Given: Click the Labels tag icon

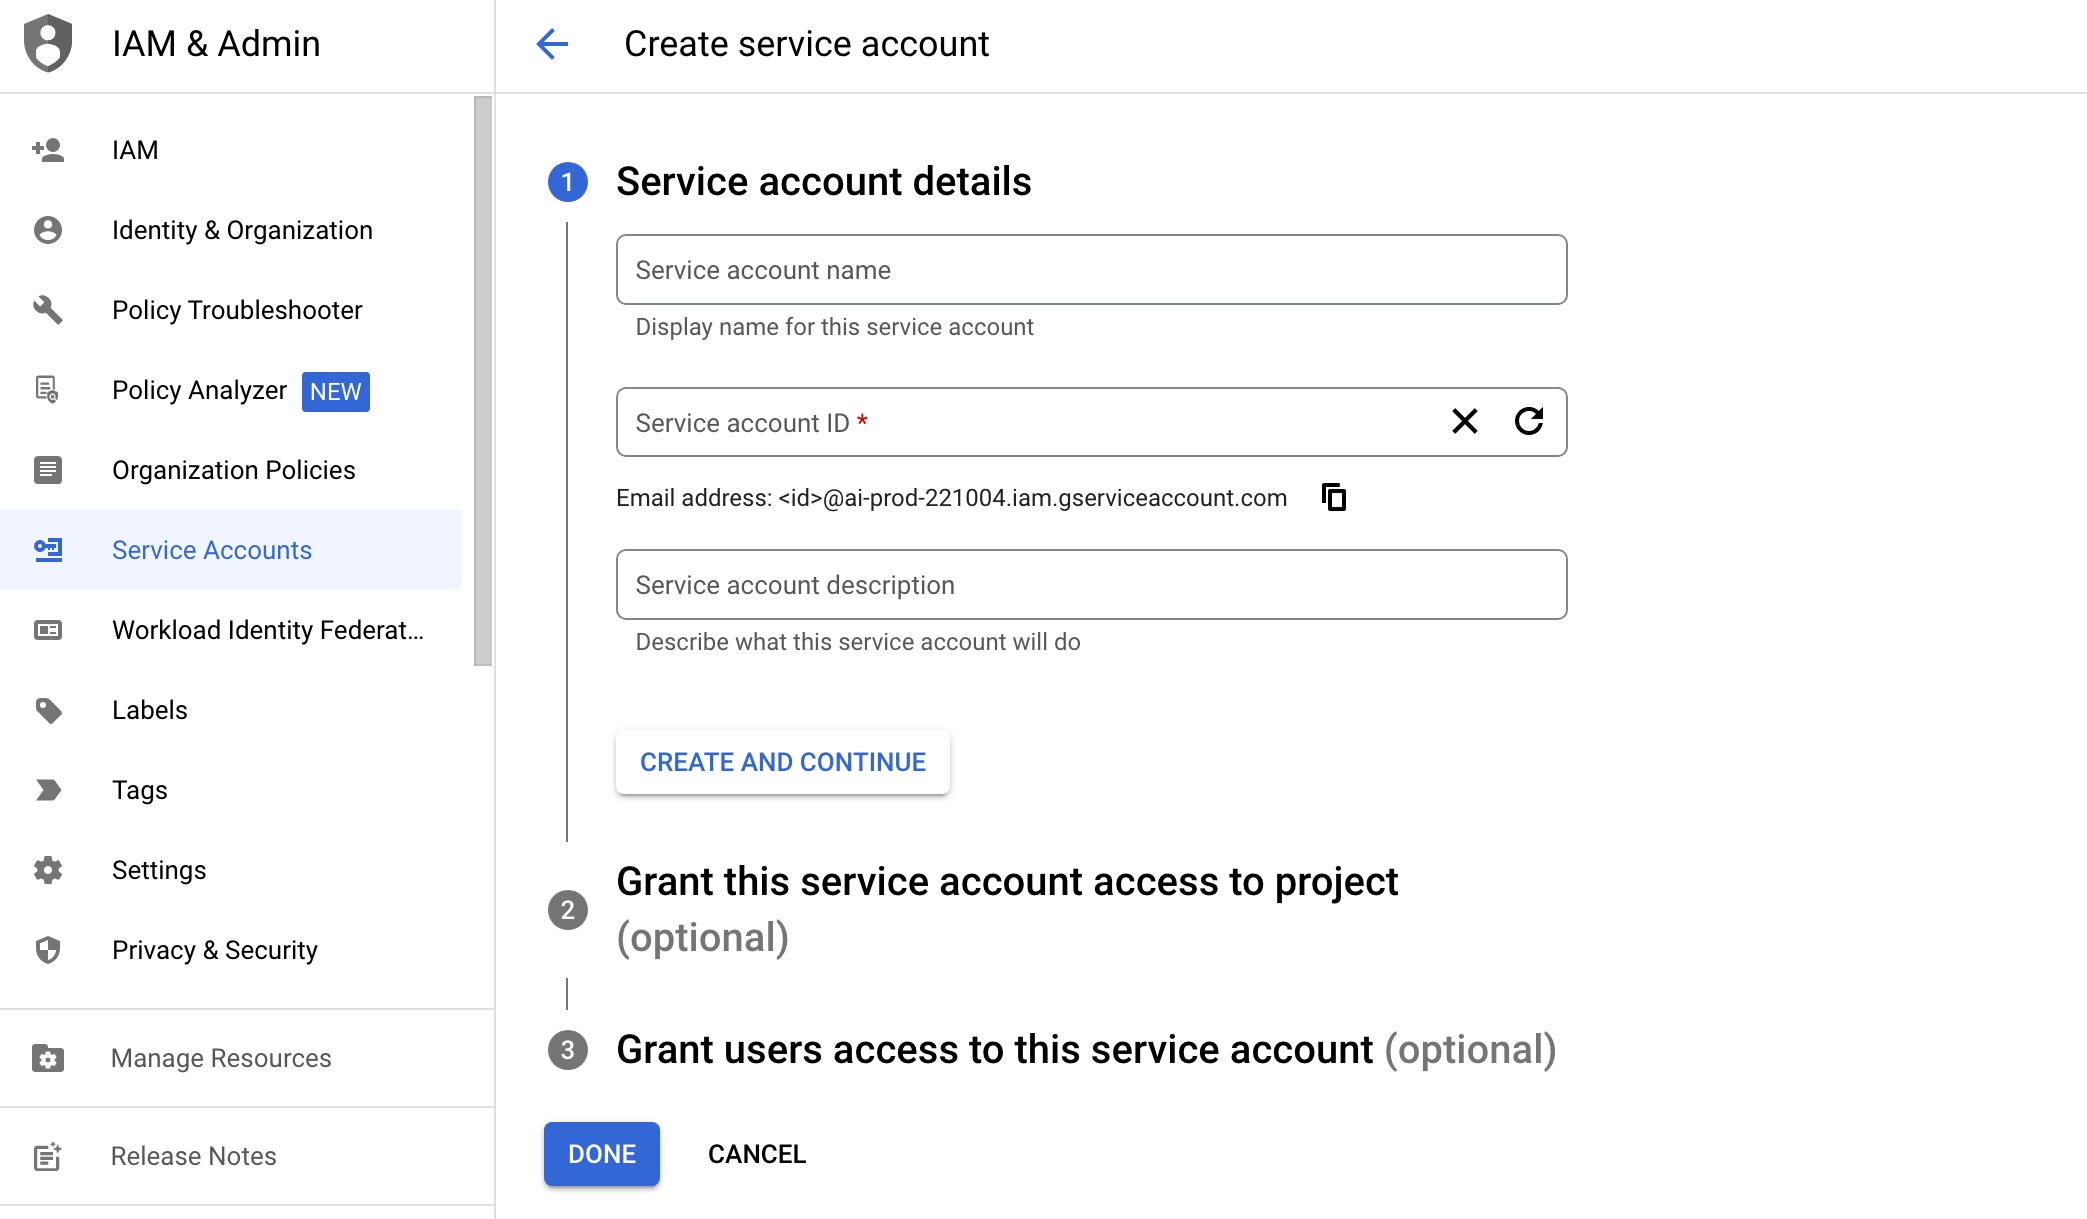Looking at the screenshot, I should (48, 710).
